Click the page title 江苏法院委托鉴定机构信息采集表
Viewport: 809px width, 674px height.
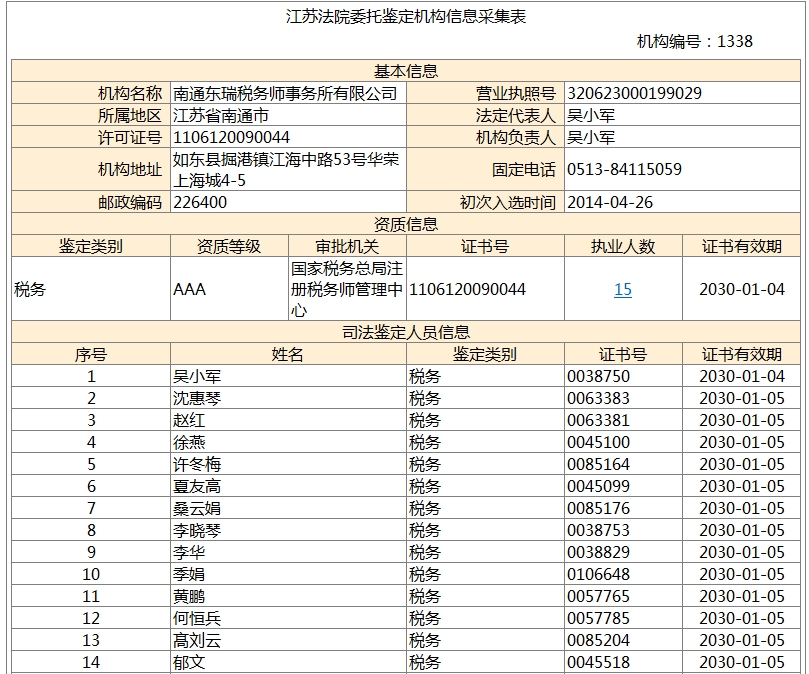click(406, 16)
